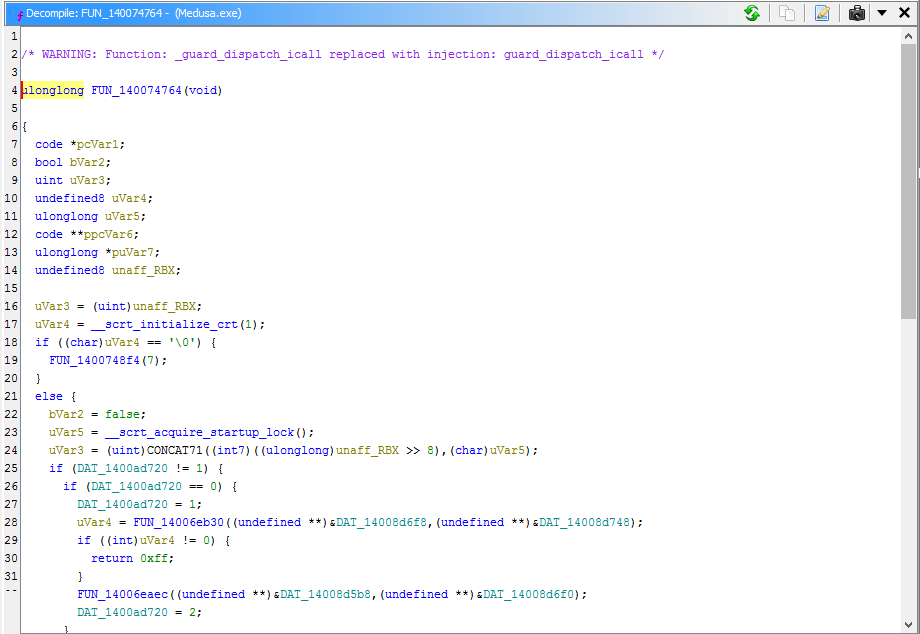The height and width of the screenshot is (634, 920).
Task: Close the Decompile panel
Action: coord(904,13)
